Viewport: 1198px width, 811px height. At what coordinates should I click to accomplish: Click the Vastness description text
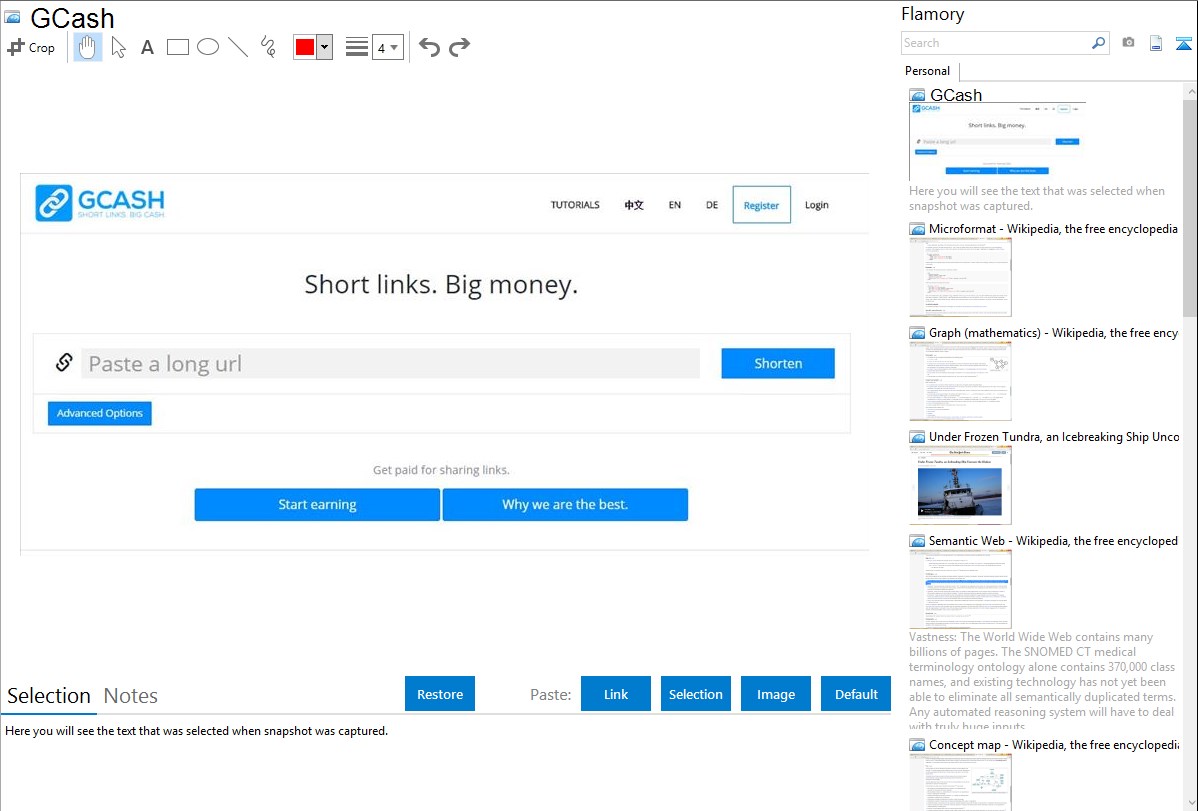tap(1043, 682)
